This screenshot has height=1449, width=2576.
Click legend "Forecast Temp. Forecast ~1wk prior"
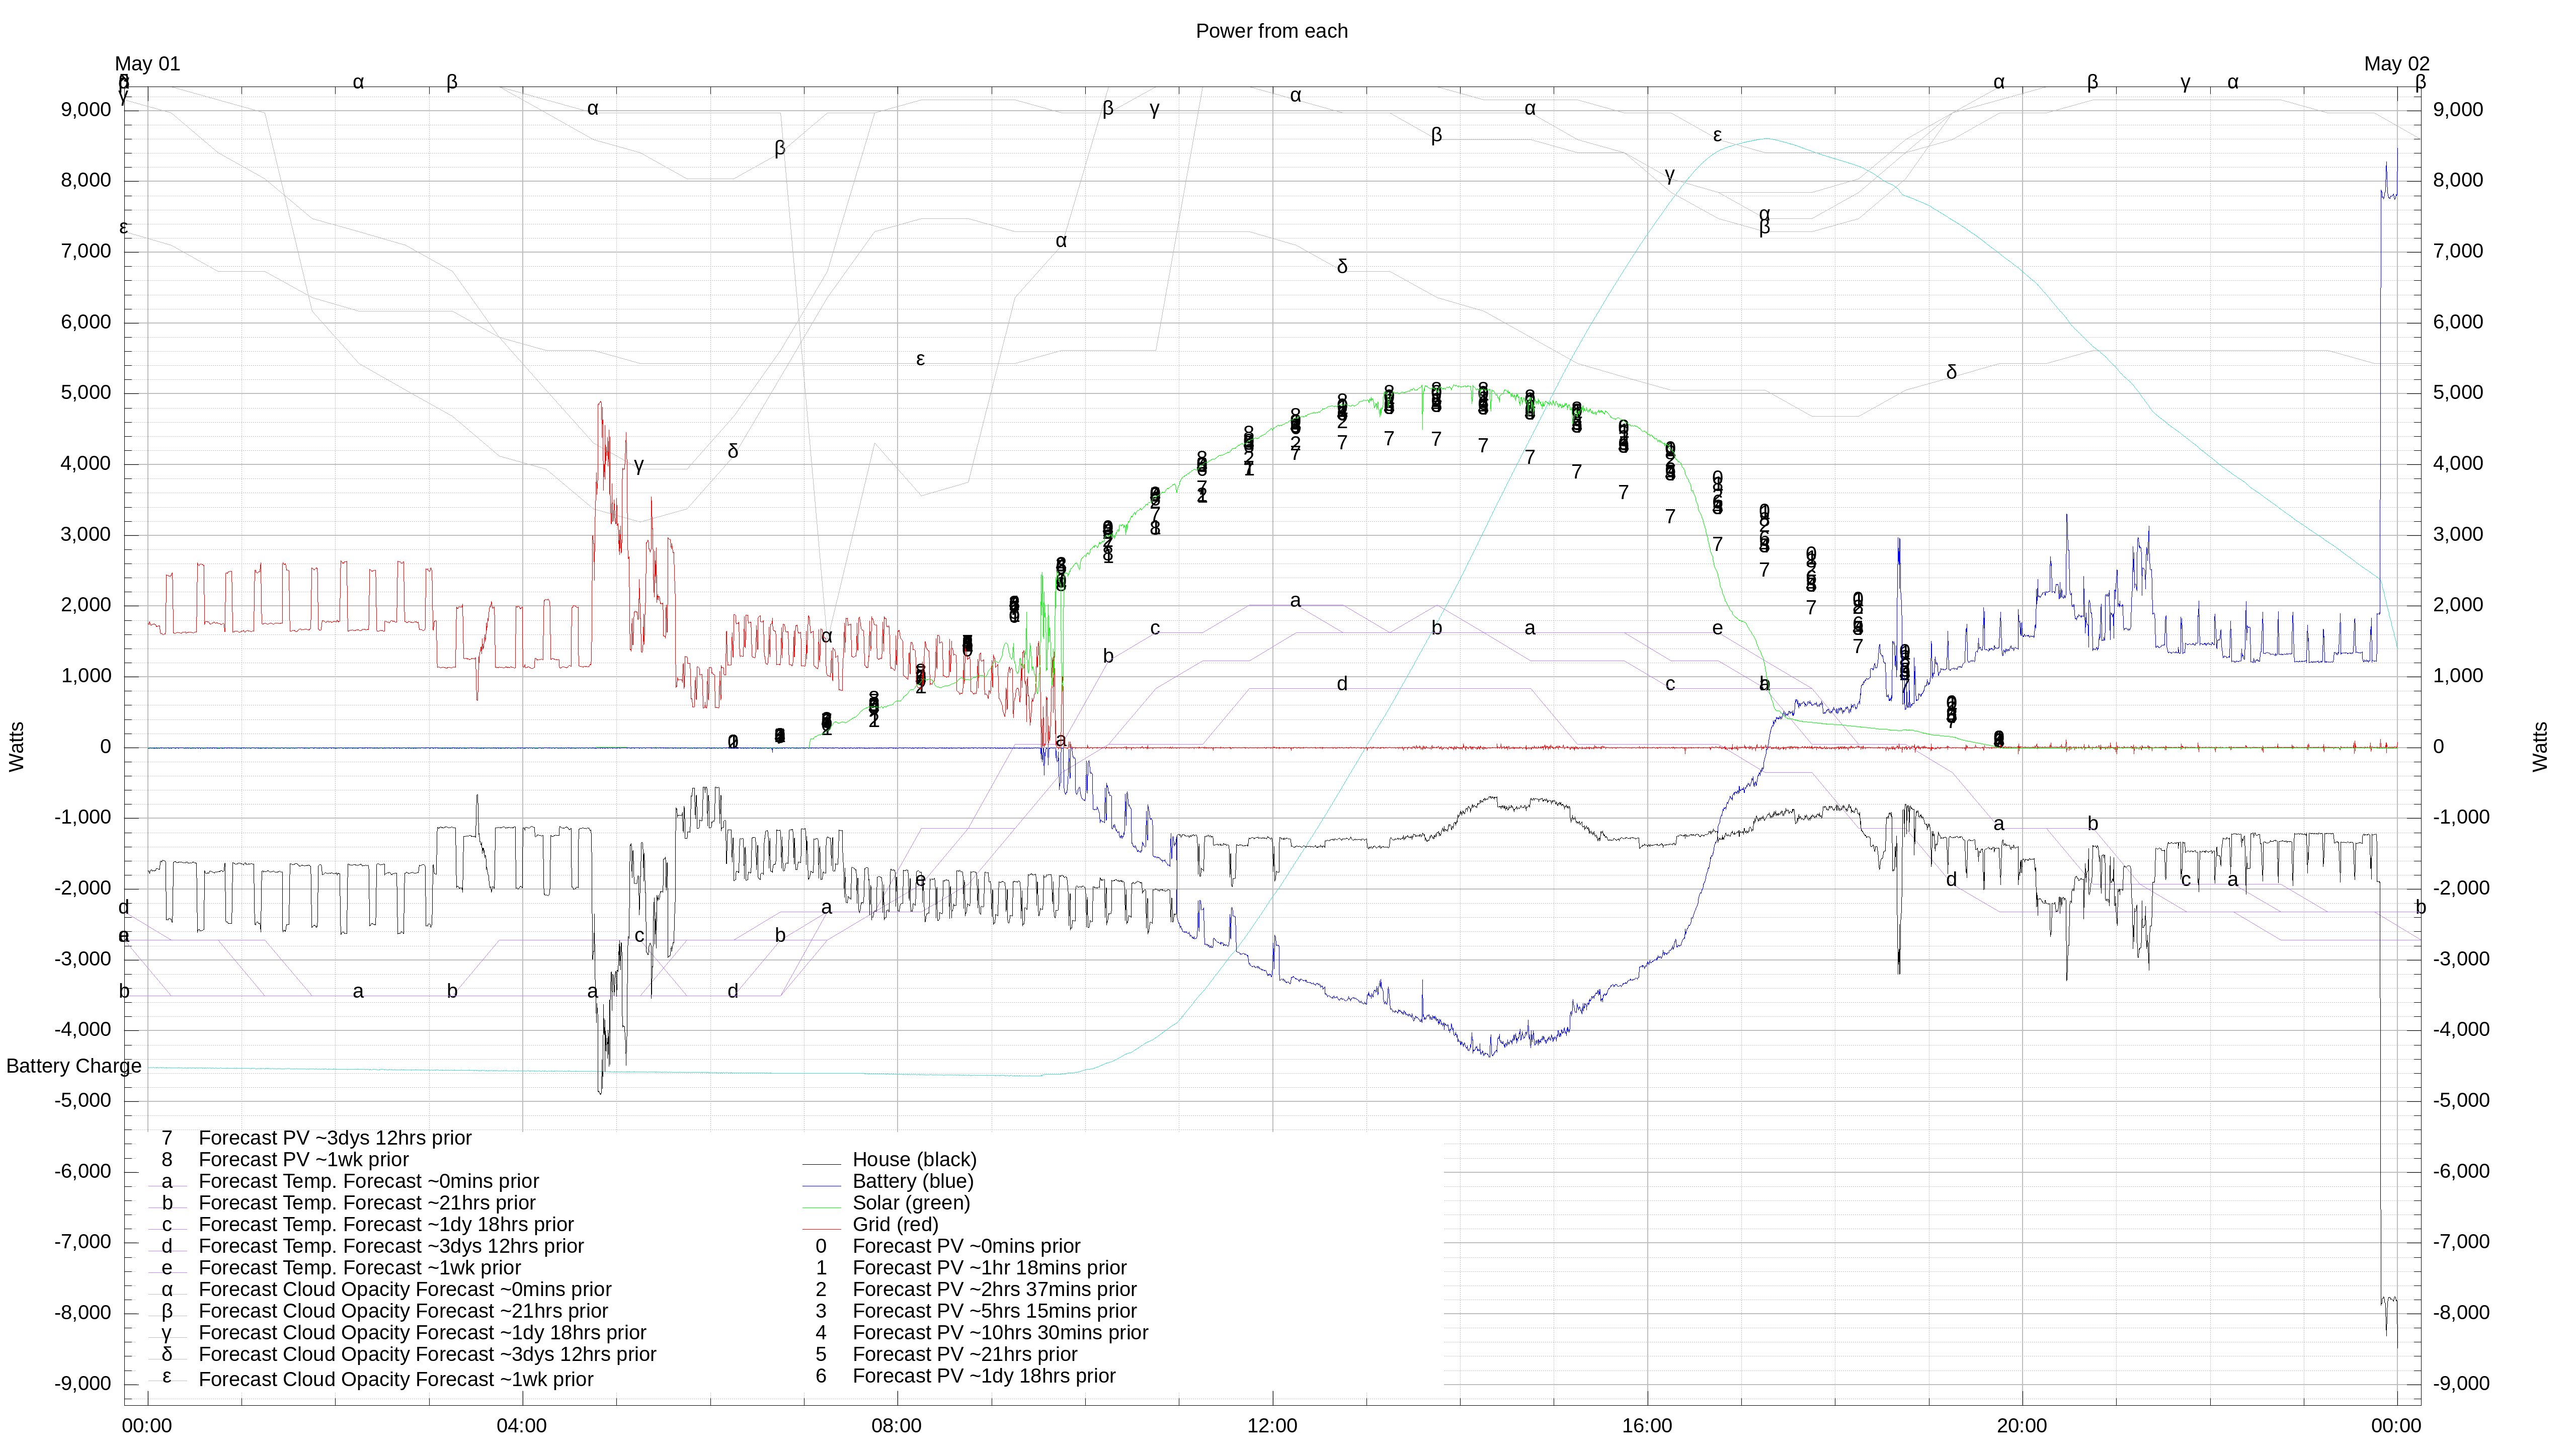360,1268
